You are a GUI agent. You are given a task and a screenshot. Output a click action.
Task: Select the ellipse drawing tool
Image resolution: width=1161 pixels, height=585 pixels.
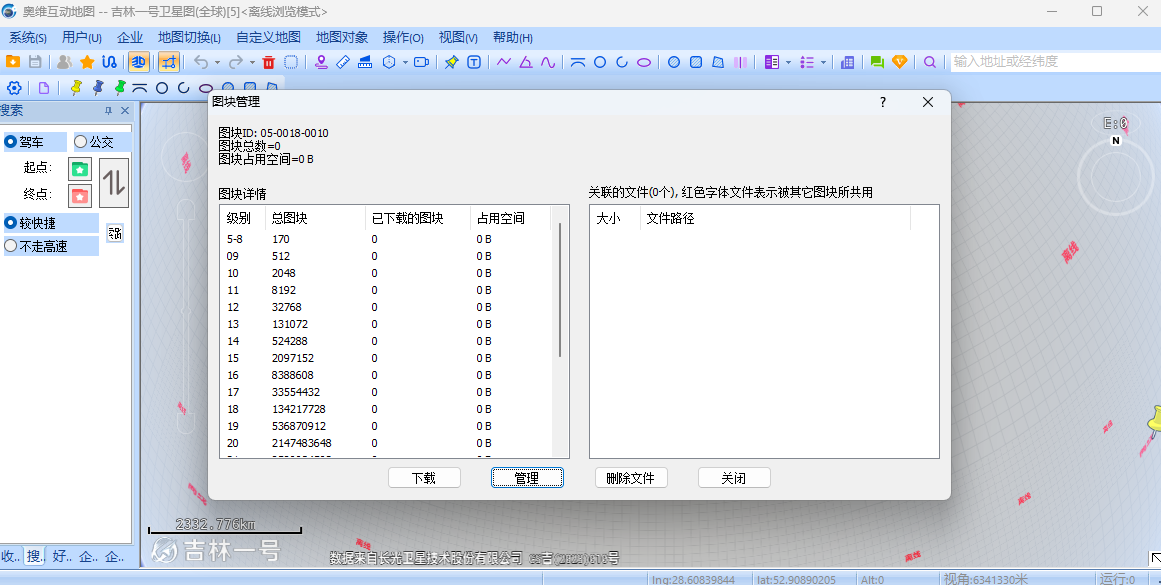644,62
